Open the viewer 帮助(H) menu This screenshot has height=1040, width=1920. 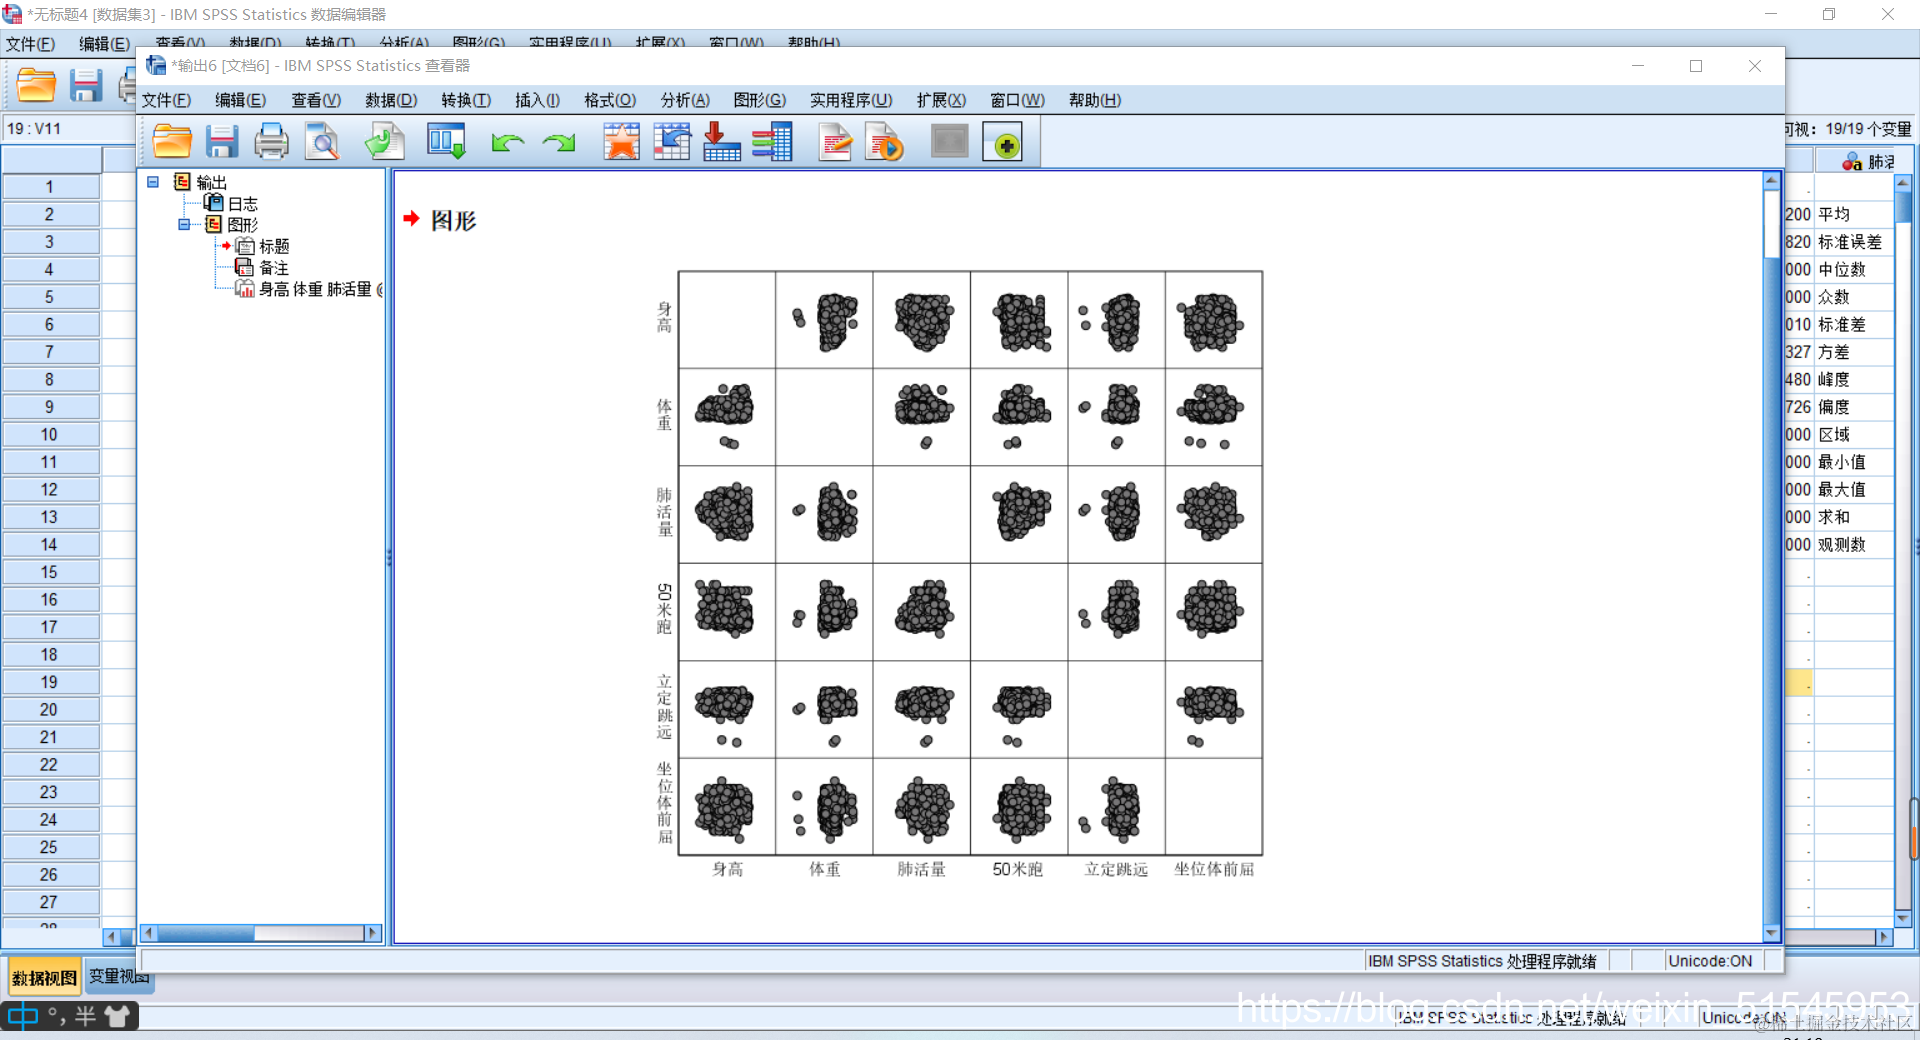point(1094,100)
